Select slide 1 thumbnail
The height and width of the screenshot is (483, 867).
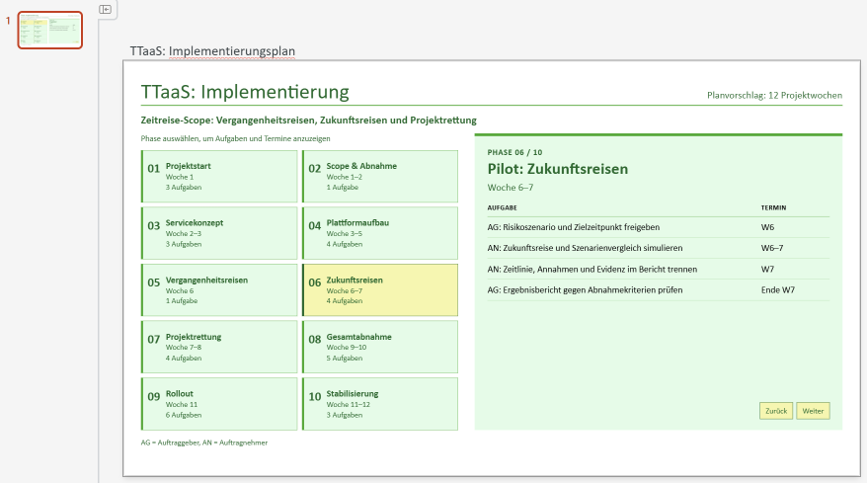50,30
